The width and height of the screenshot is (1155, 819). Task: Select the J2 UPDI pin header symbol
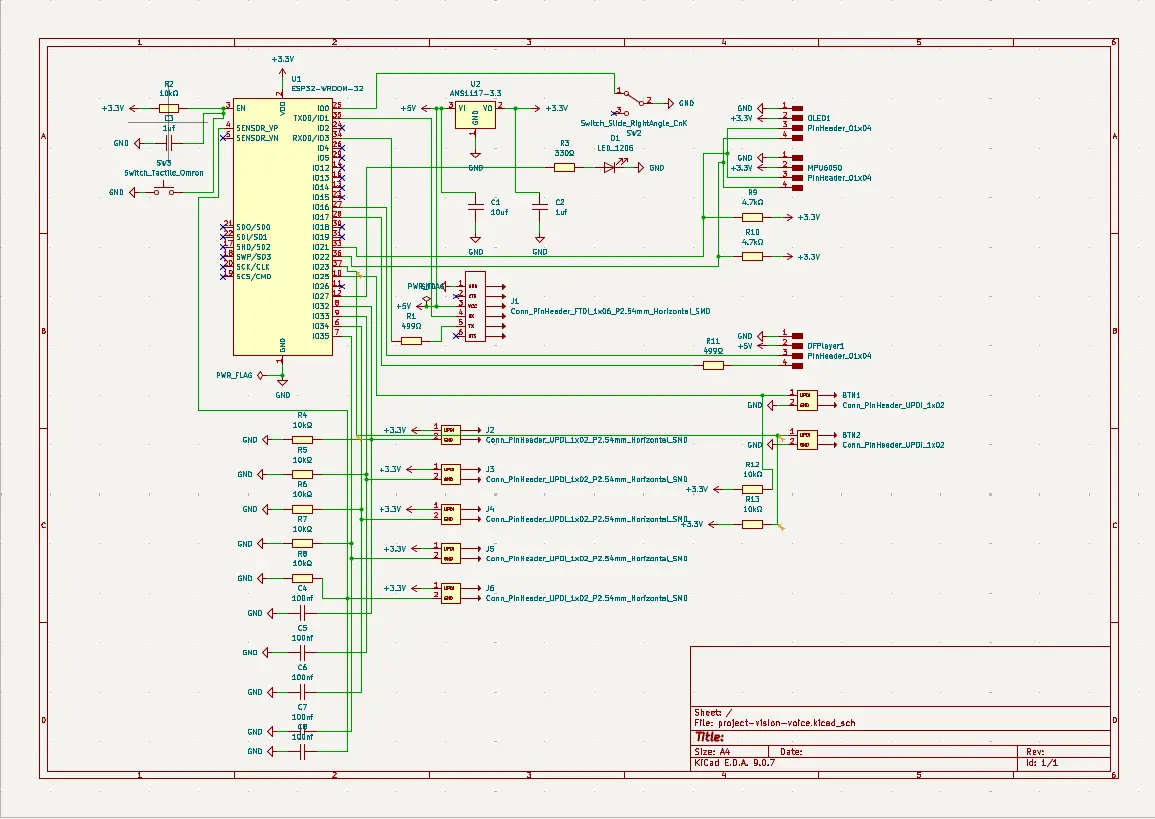pyautogui.click(x=451, y=435)
